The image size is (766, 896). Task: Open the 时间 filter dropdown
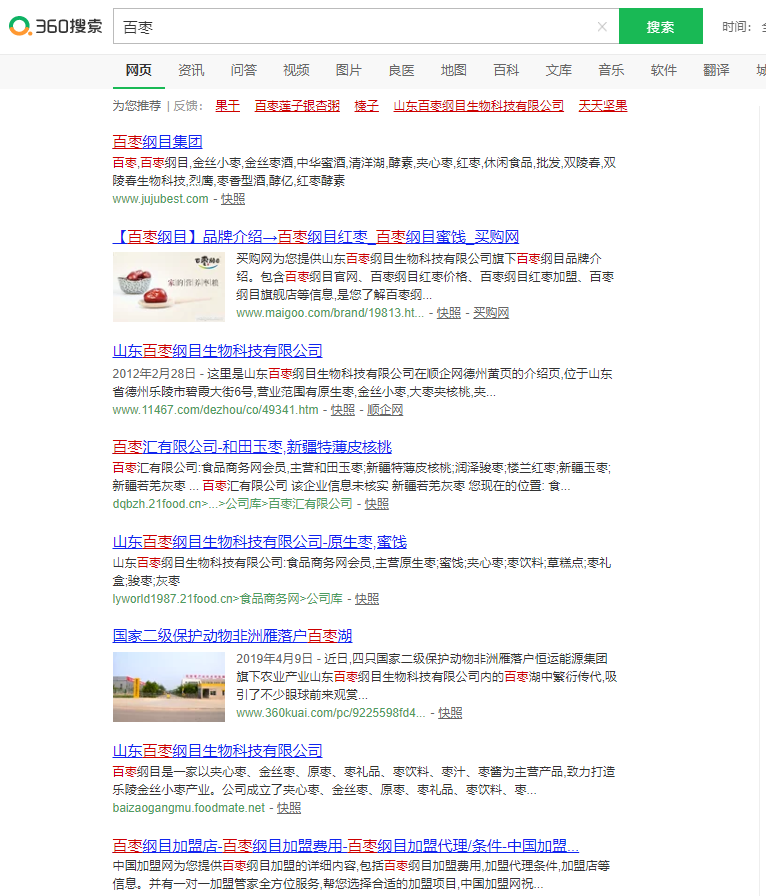point(743,27)
